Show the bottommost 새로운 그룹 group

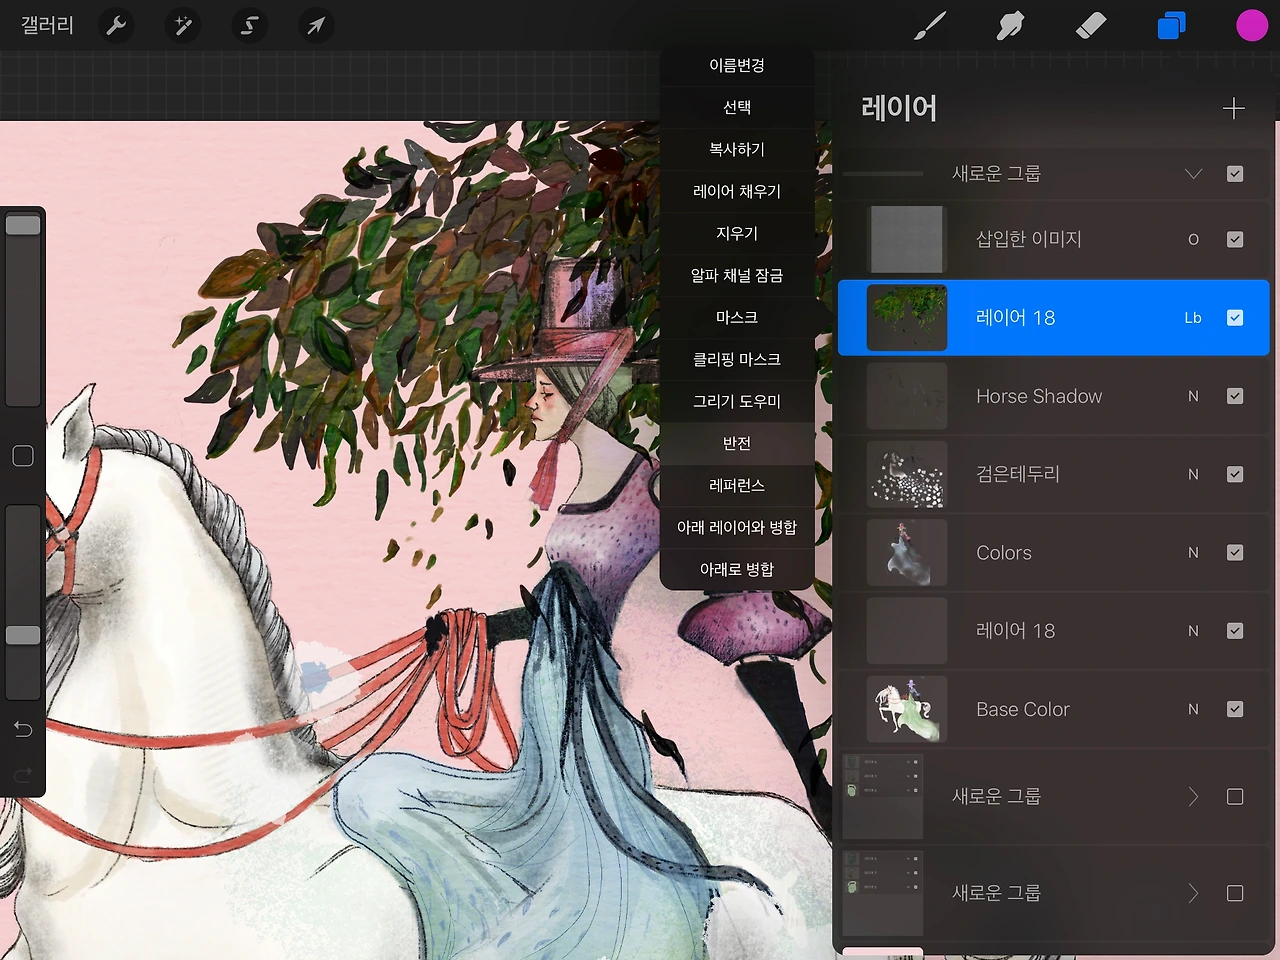pyautogui.click(x=1235, y=893)
